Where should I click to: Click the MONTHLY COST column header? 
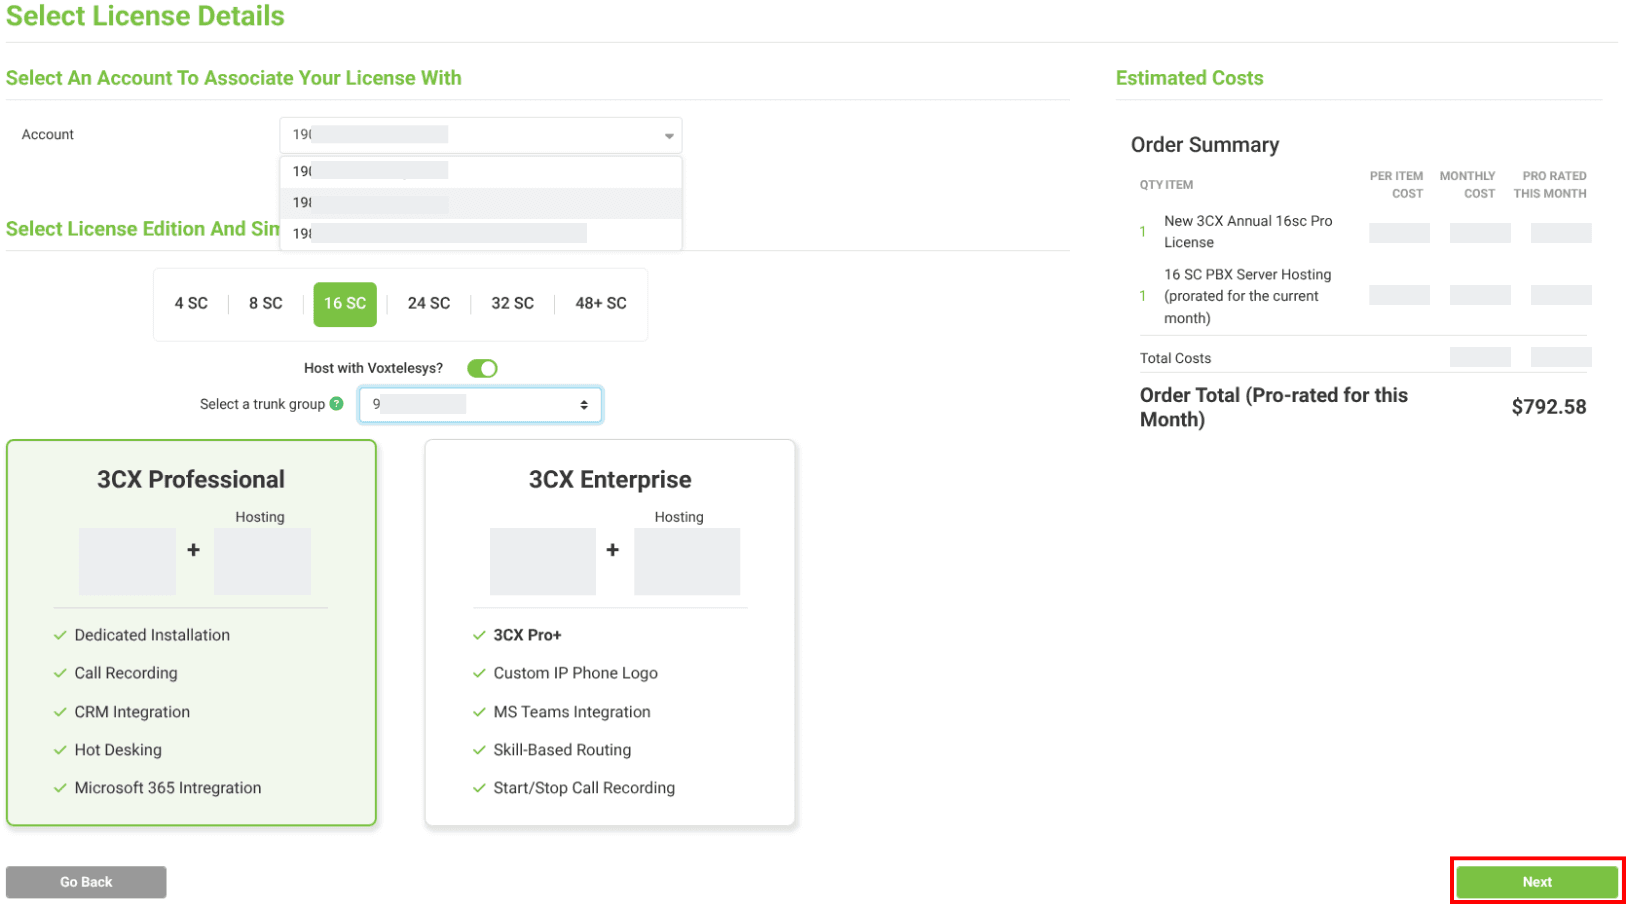tap(1467, 185)
